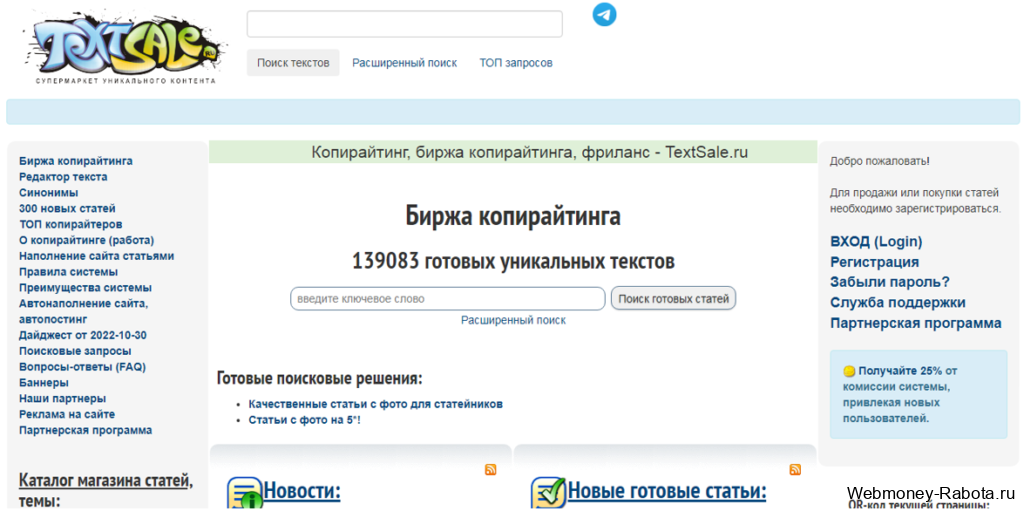The image size is (1024, 511).
Task: Open Новые готовые статьи heading link
Action: [x=667, y=490]
